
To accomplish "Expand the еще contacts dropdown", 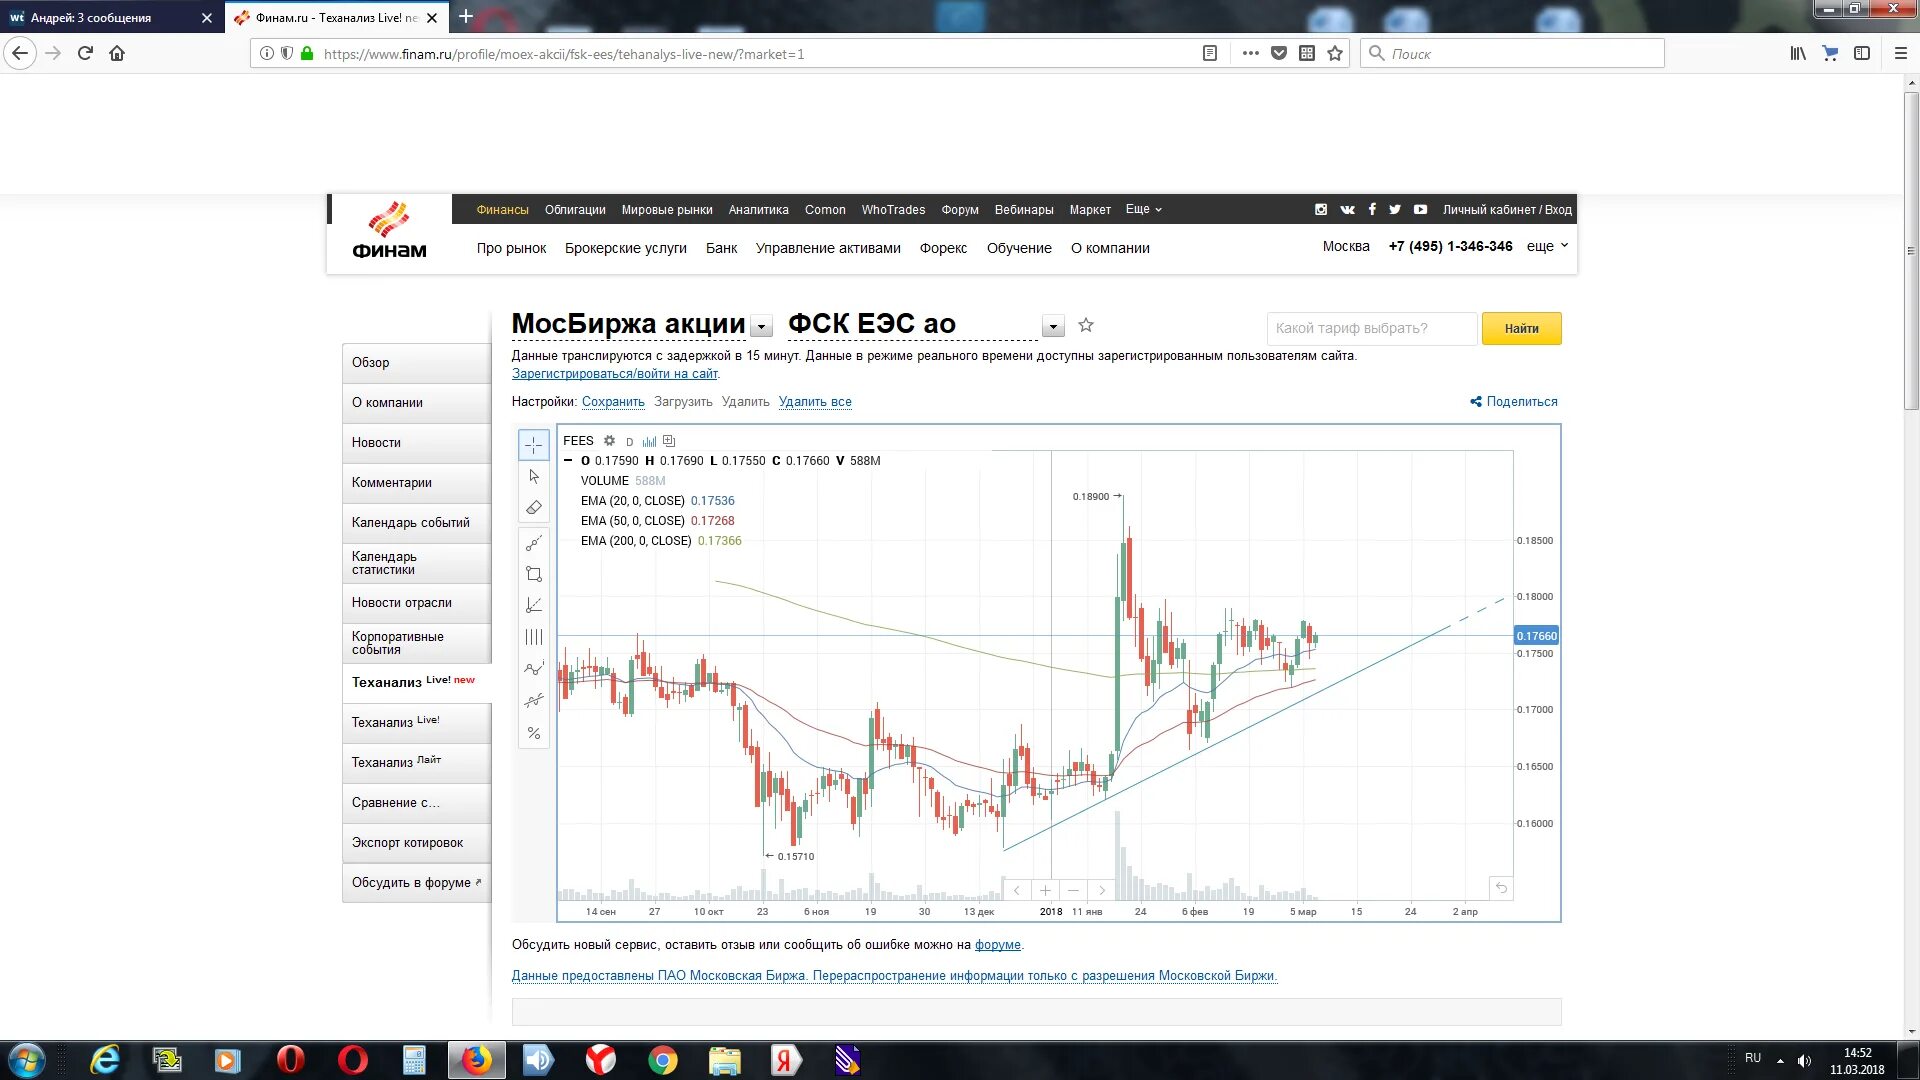I will 1547,247.
